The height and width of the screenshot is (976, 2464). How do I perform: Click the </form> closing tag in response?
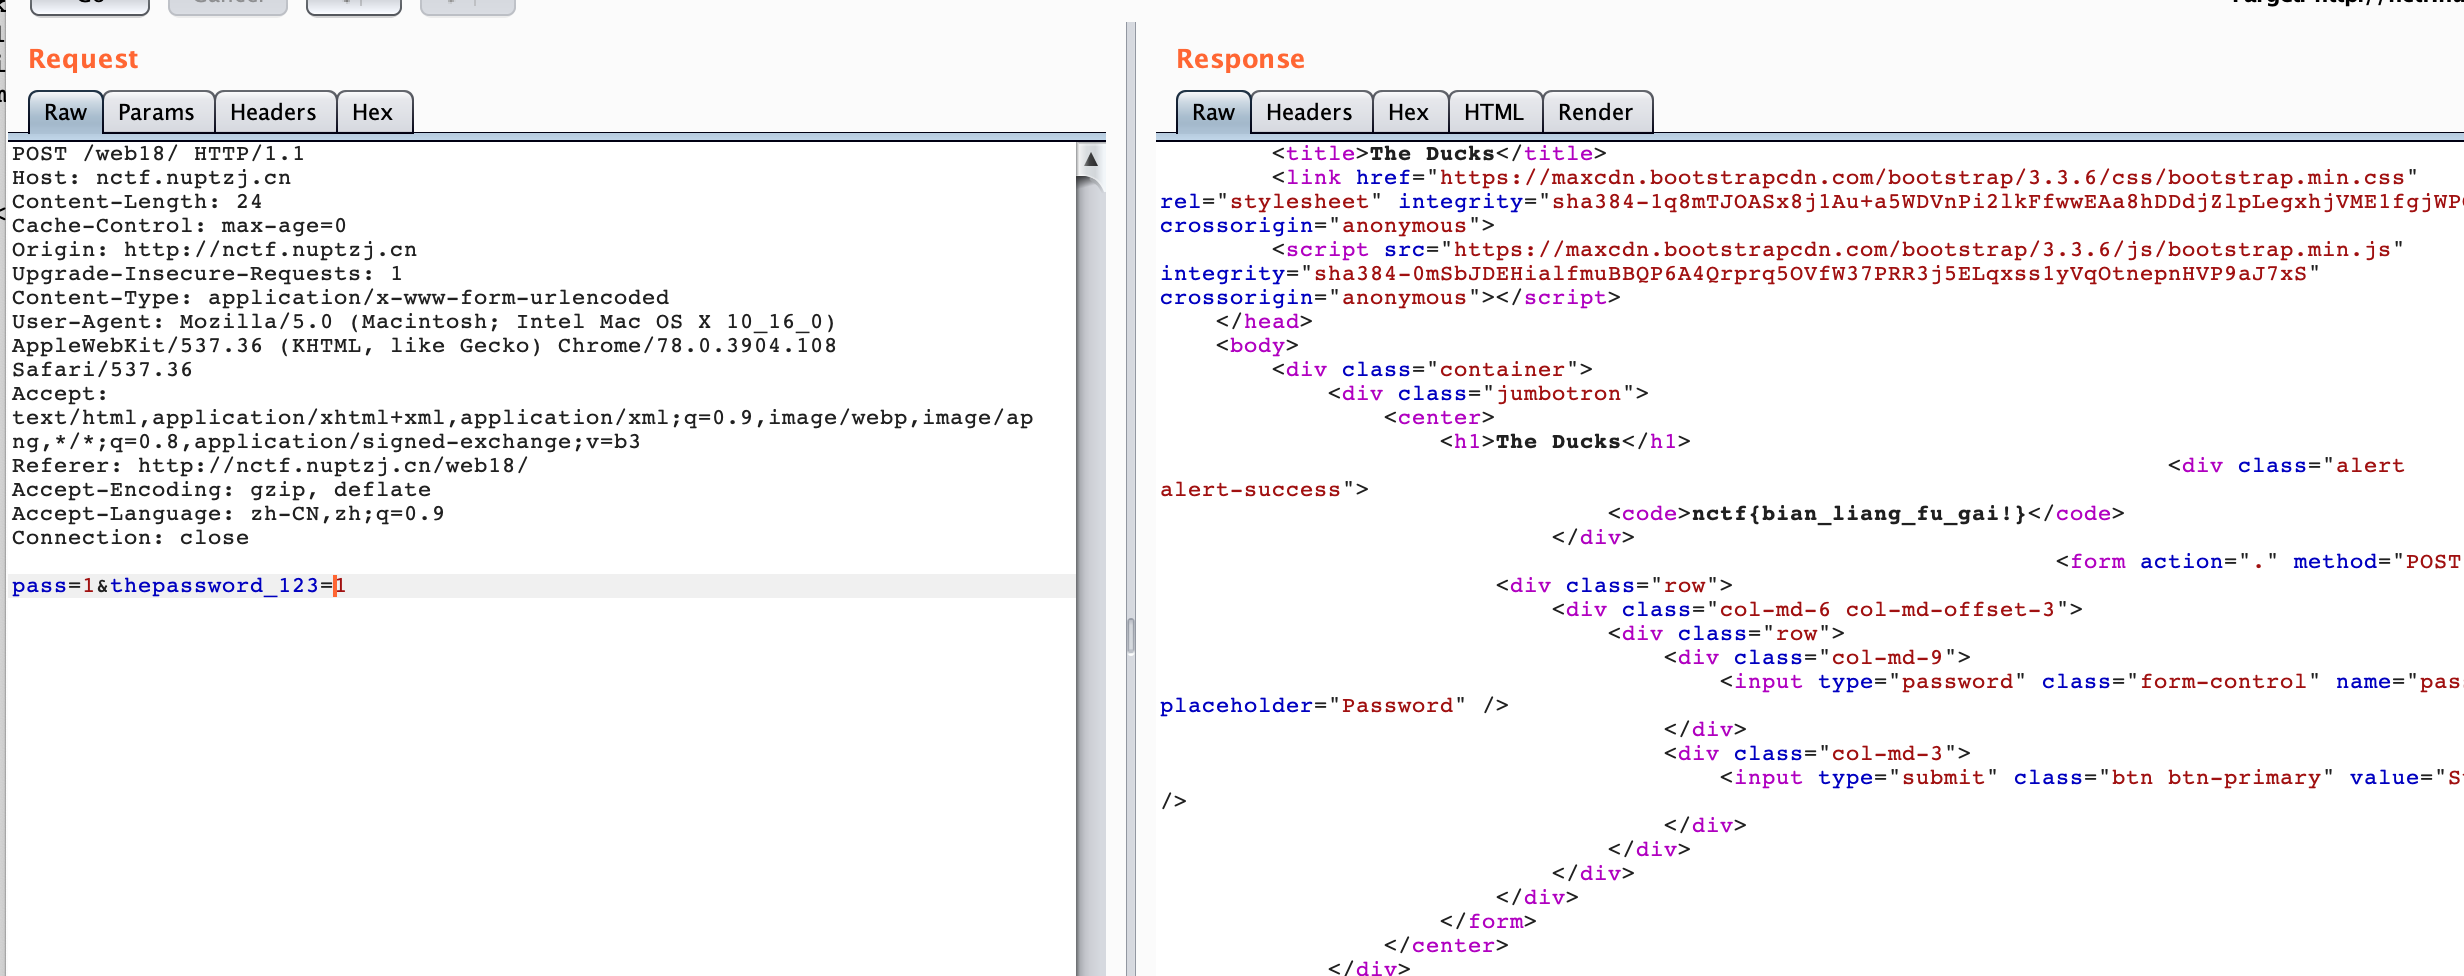click(x=1488, y=922)
